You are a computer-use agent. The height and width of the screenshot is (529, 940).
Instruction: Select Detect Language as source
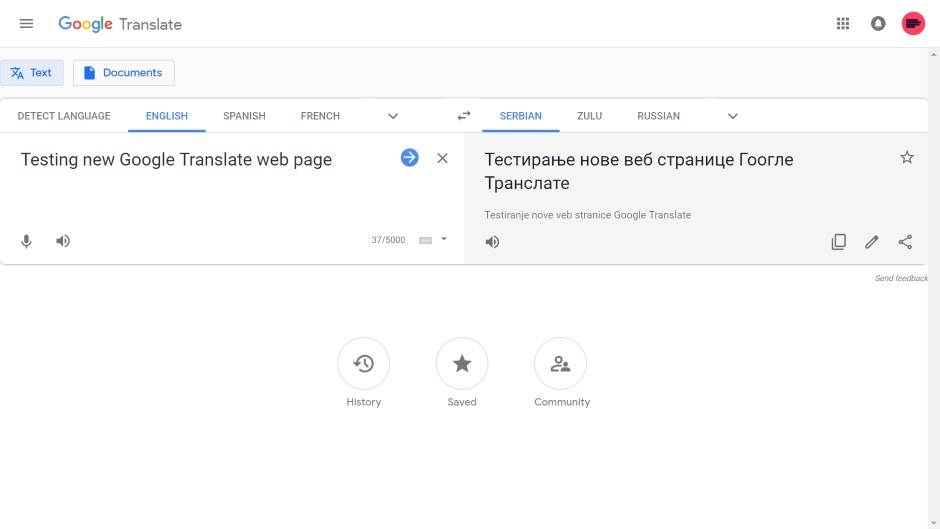click(64, 116)
